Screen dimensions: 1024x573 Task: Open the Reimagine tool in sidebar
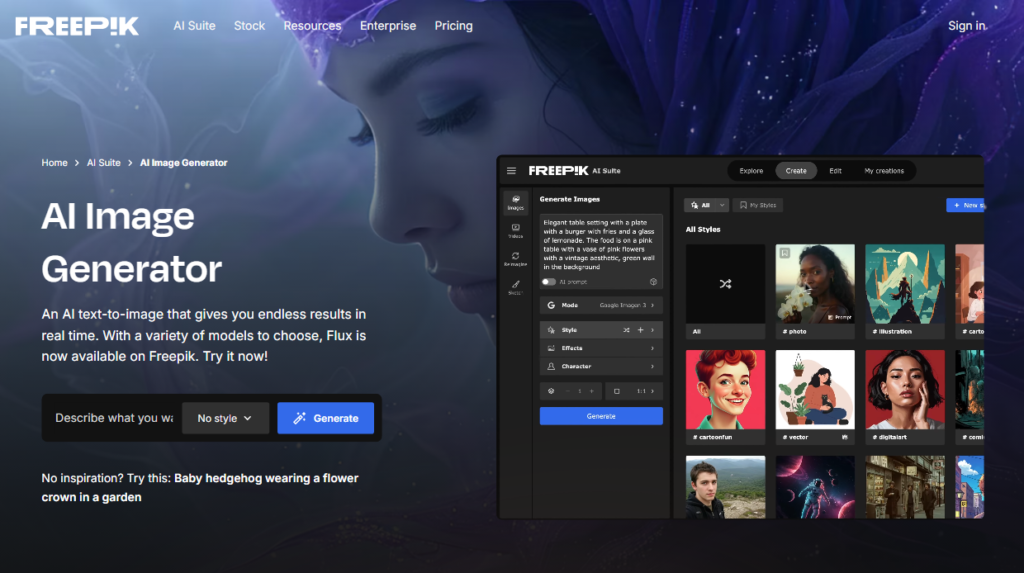(x=515, y=260)
